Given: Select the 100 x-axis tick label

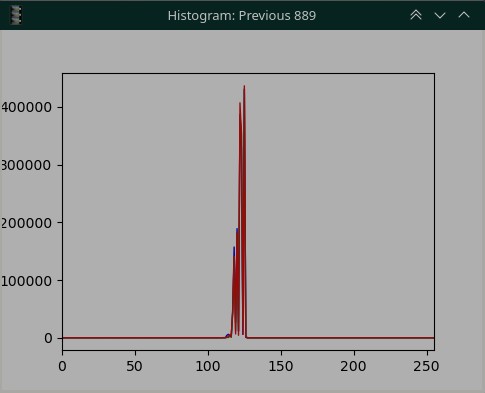Looking at the screenshot, I should (x=208, y=366).
